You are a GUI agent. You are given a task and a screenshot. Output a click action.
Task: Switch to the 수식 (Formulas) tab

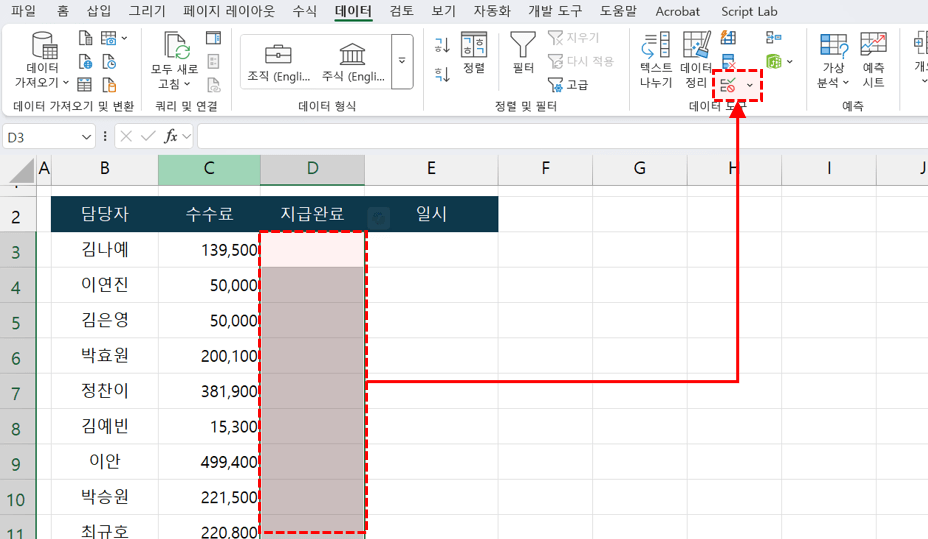click(305, 11)
